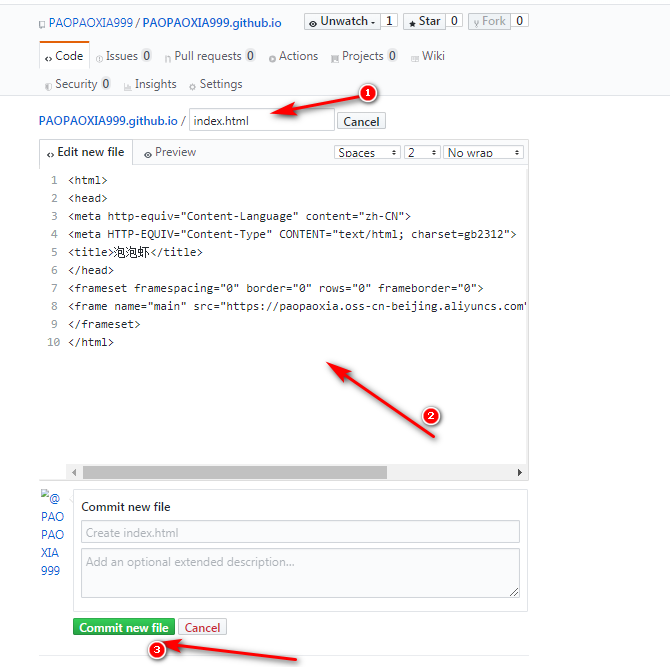This screenshot has height=667, width=670.
Task: Click Cancel next to the filename field
Action: tap(361, 121)
